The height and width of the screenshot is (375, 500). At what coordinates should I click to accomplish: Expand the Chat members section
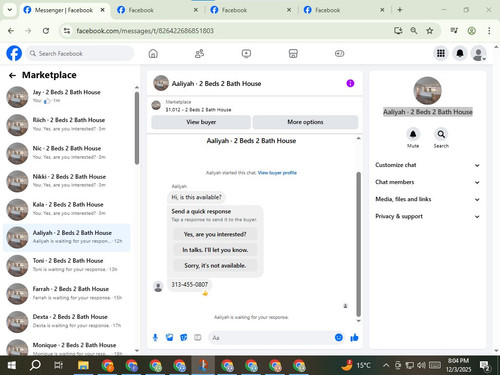coord(427,182)
